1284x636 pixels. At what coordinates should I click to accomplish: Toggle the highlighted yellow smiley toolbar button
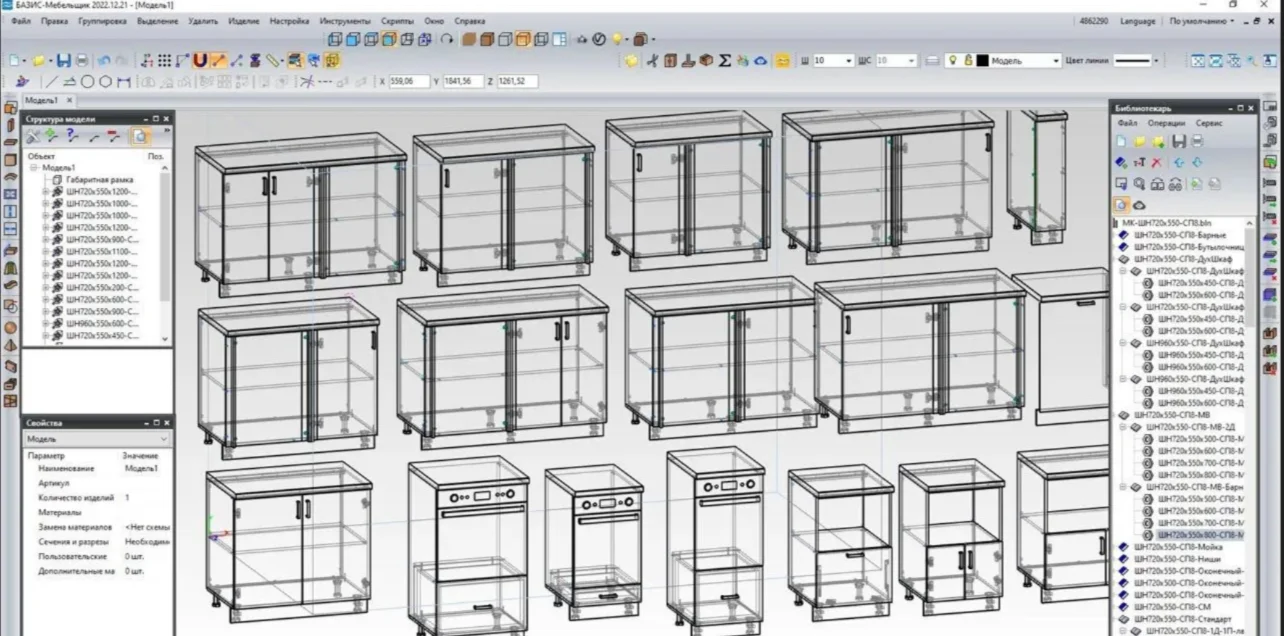pos(783,61)
